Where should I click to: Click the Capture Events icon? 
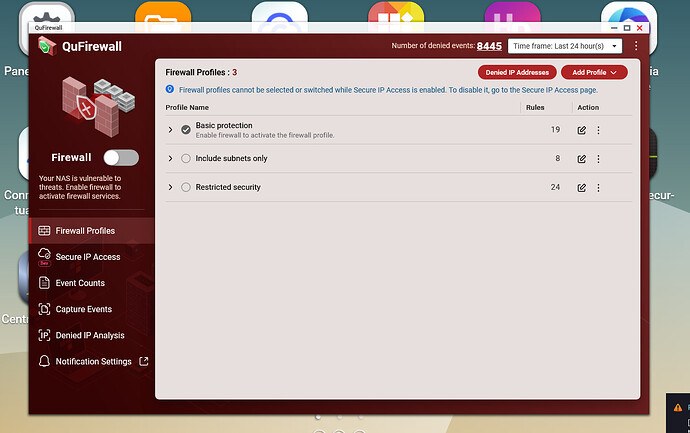coord(44,309)
